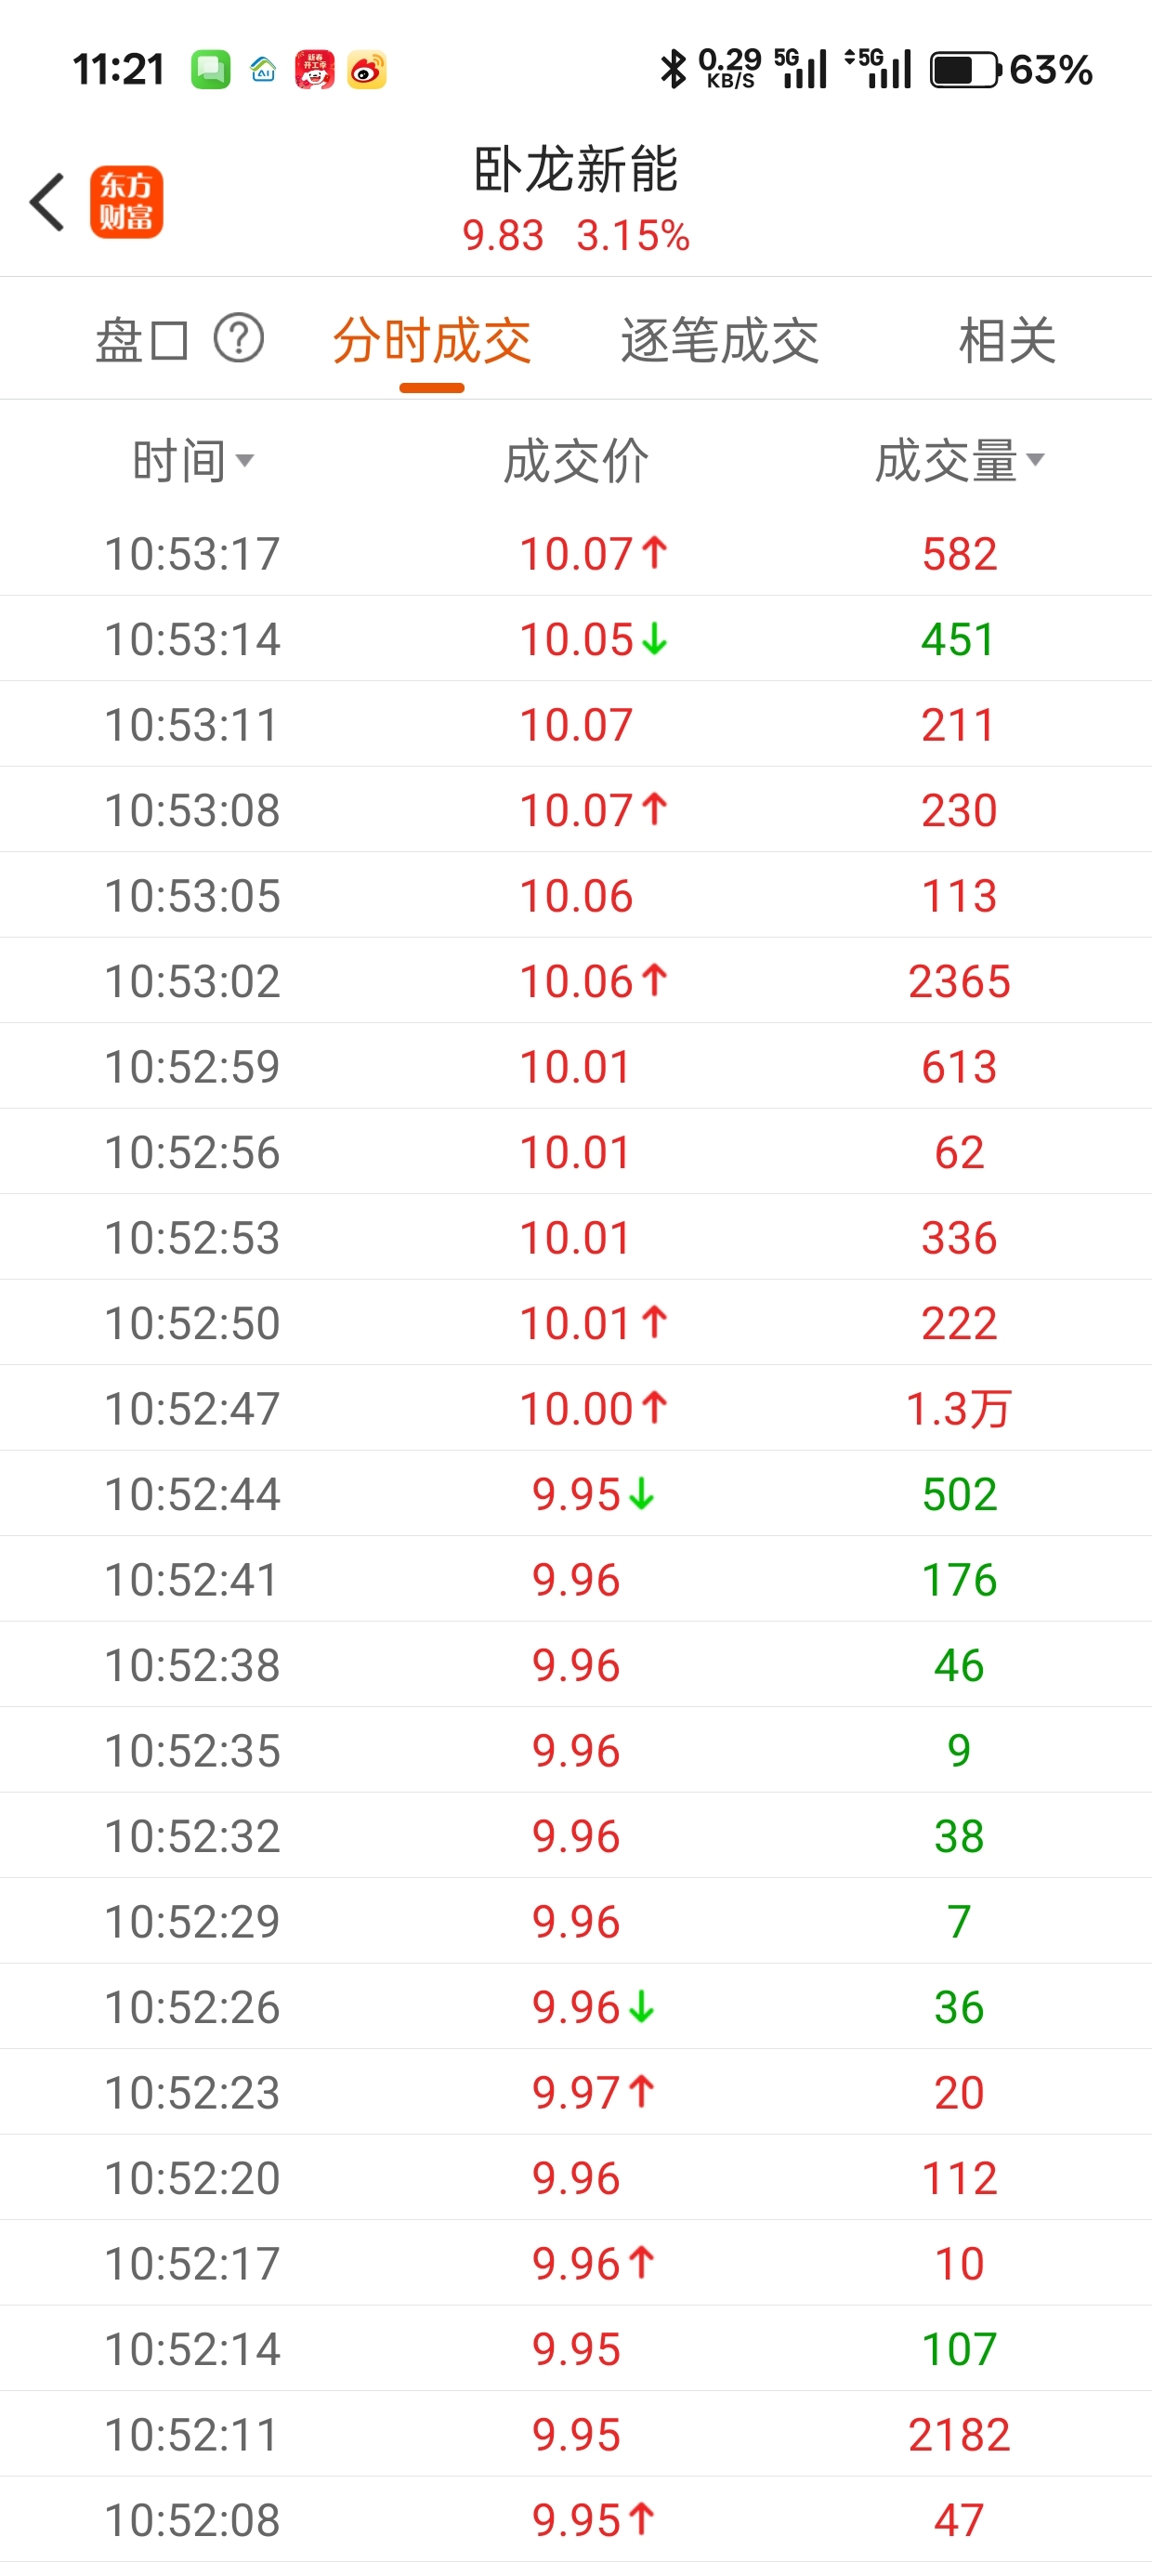Tap the red app notification icon

click(x=315, y=70)
